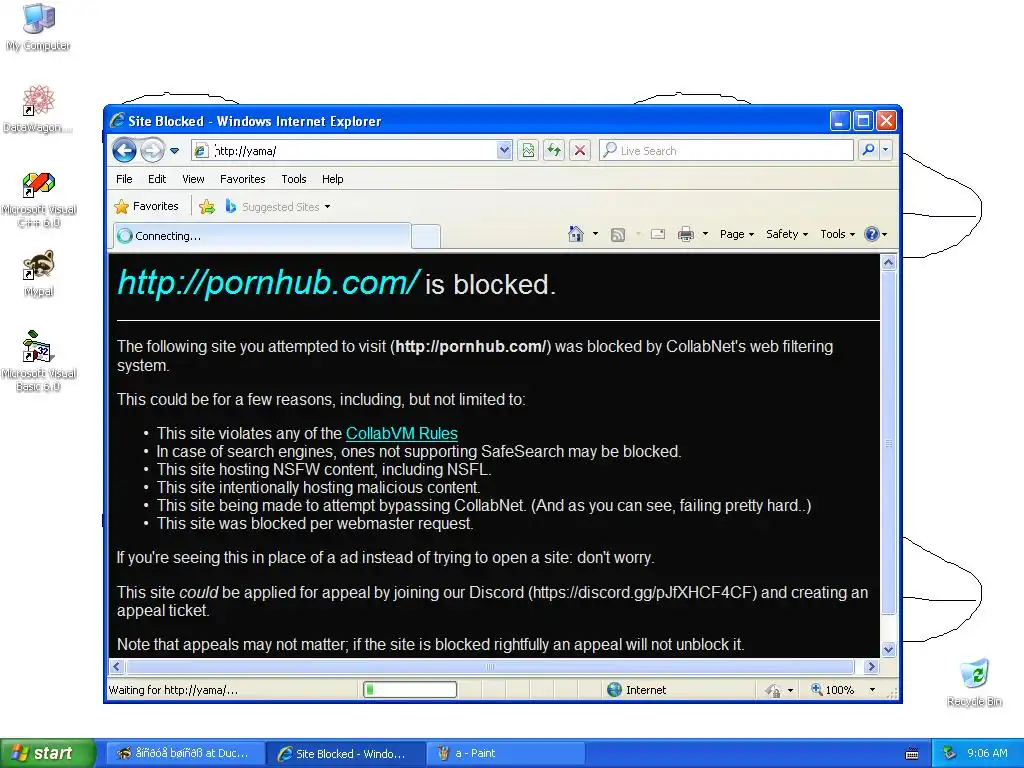
Task: Select the DataWagon desktop shortcut
Action: [38, 109]
